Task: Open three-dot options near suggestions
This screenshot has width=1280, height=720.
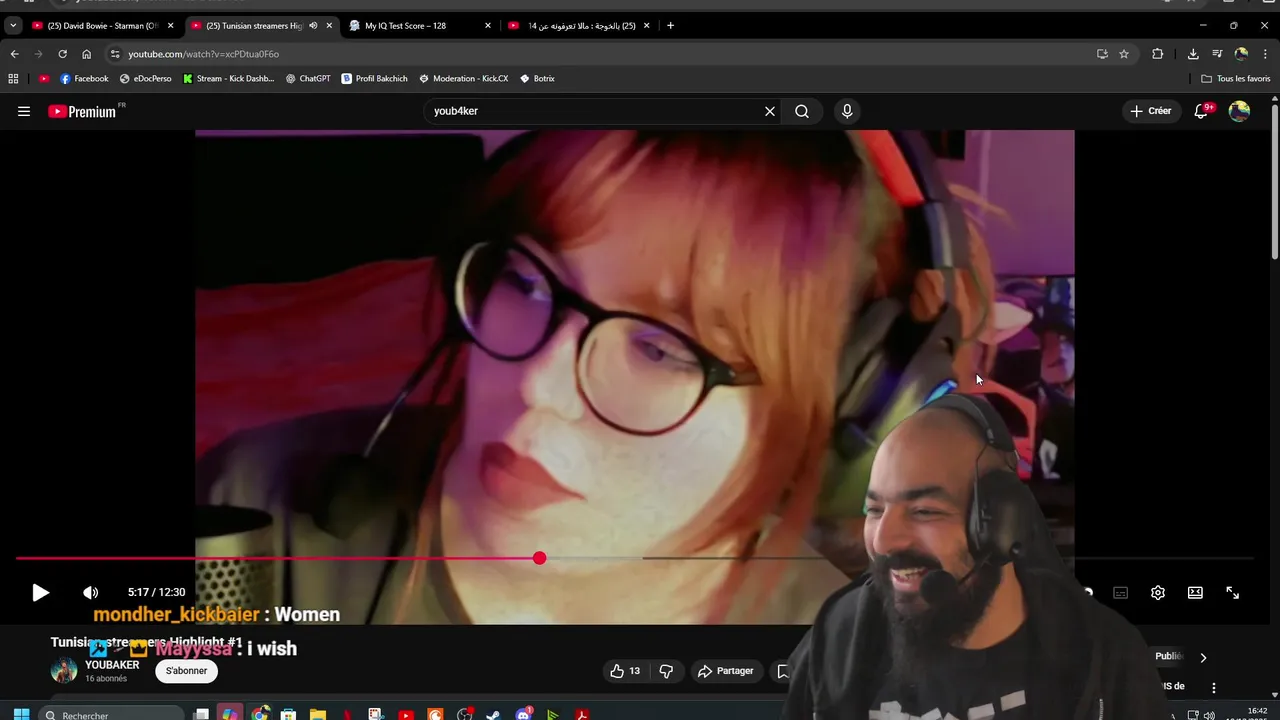Action: [1214, 688]
